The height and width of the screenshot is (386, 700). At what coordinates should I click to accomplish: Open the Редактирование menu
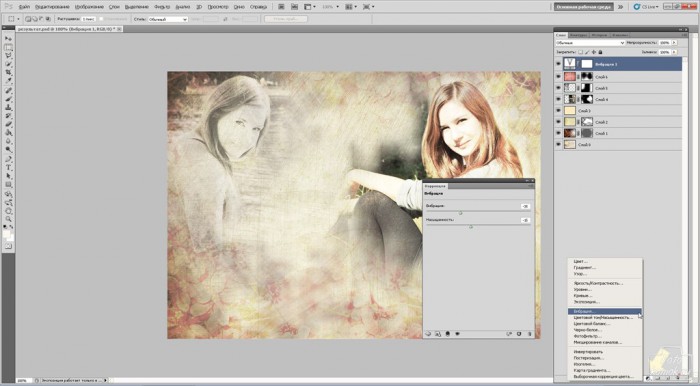(x=52, y=7)
